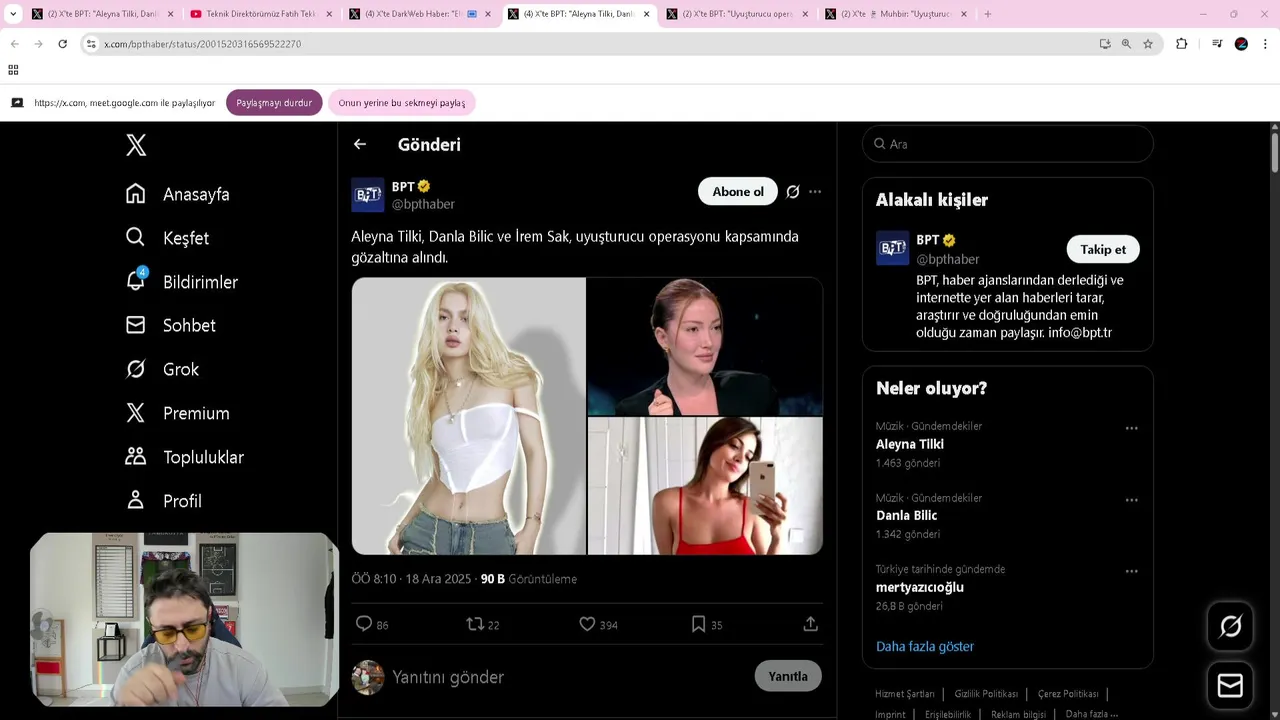Viewport: 1280px width, 720px height.
Task: Click the browser back arrow
Action: point(15,44)
